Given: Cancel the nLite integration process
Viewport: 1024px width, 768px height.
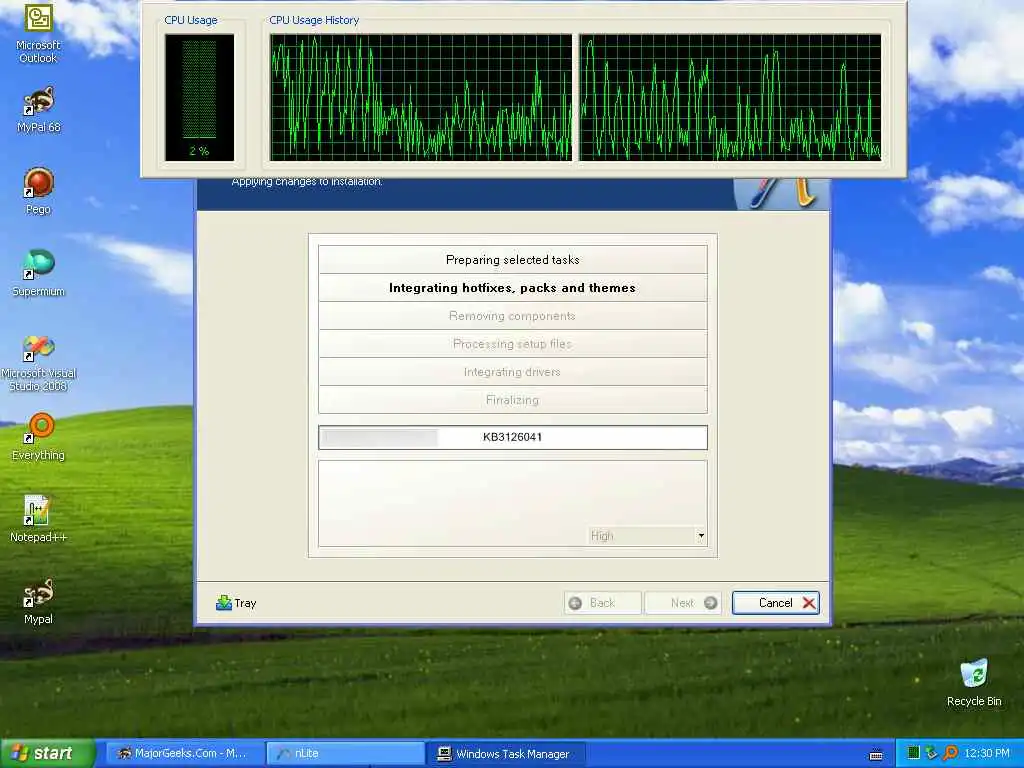Looking at the screenshot, I should pyautogui.click(x=775, y=603).
